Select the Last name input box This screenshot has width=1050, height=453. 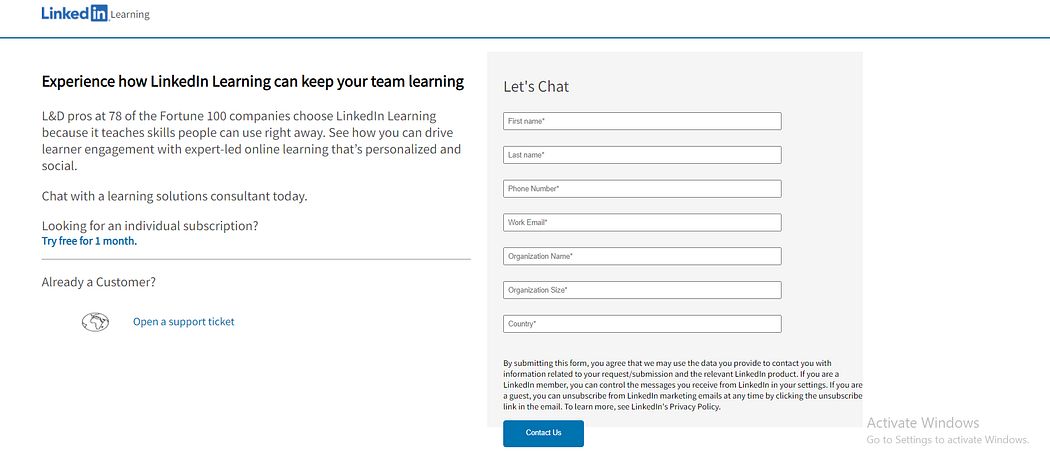pos(642,155)
